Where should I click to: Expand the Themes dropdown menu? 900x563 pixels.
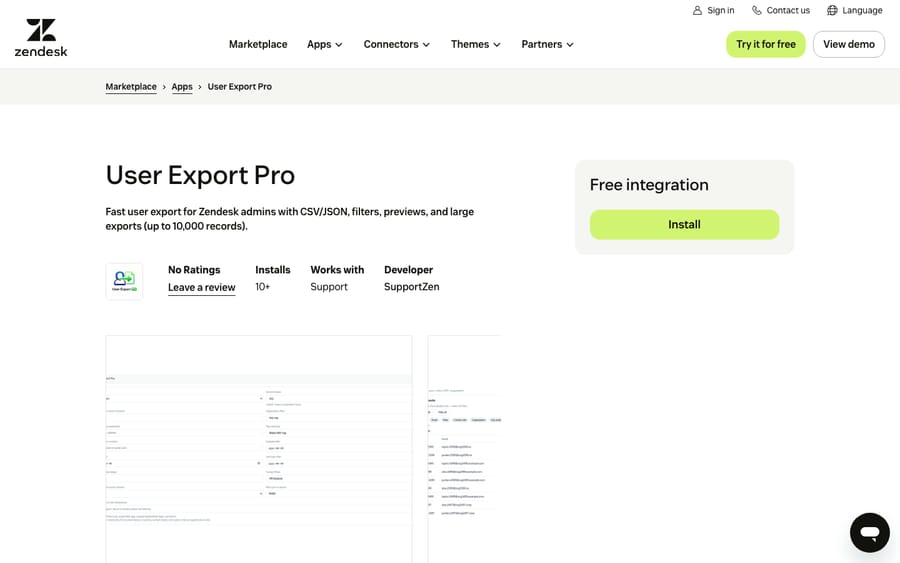[x=476, y=44]
